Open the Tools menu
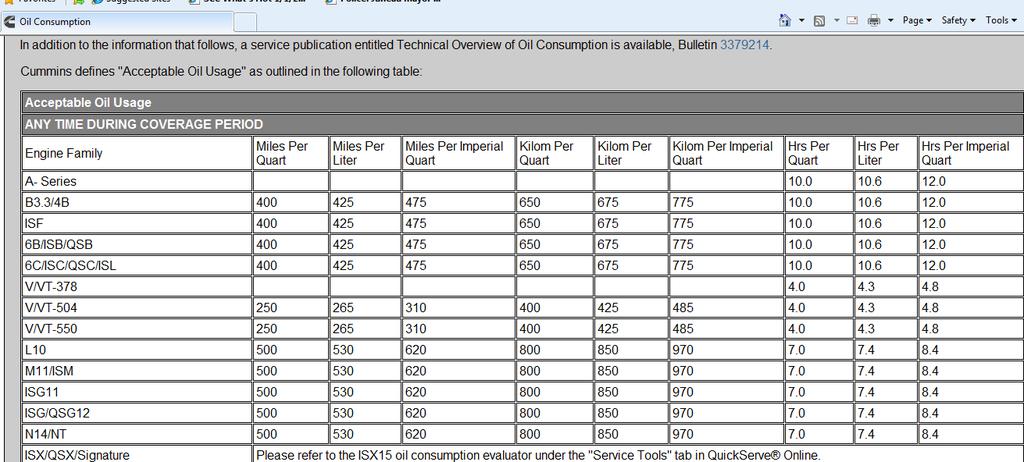 coord(1001,20)
